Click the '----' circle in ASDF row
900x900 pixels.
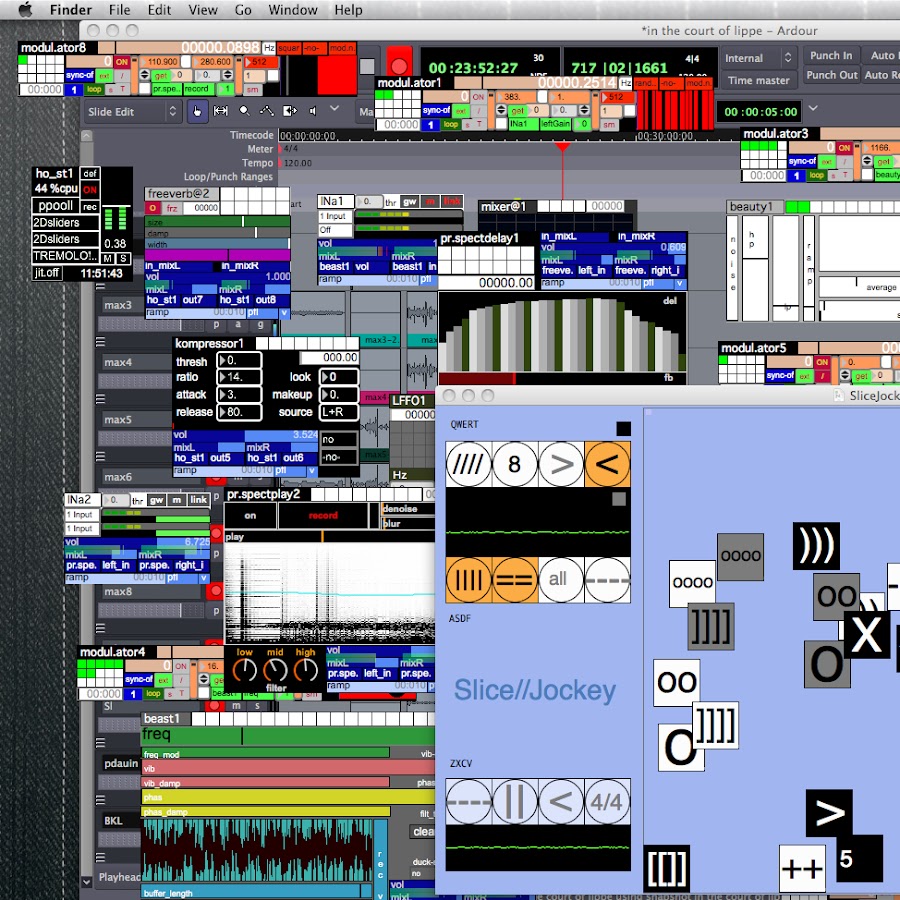pyautogui.click(x=607, y=580)
